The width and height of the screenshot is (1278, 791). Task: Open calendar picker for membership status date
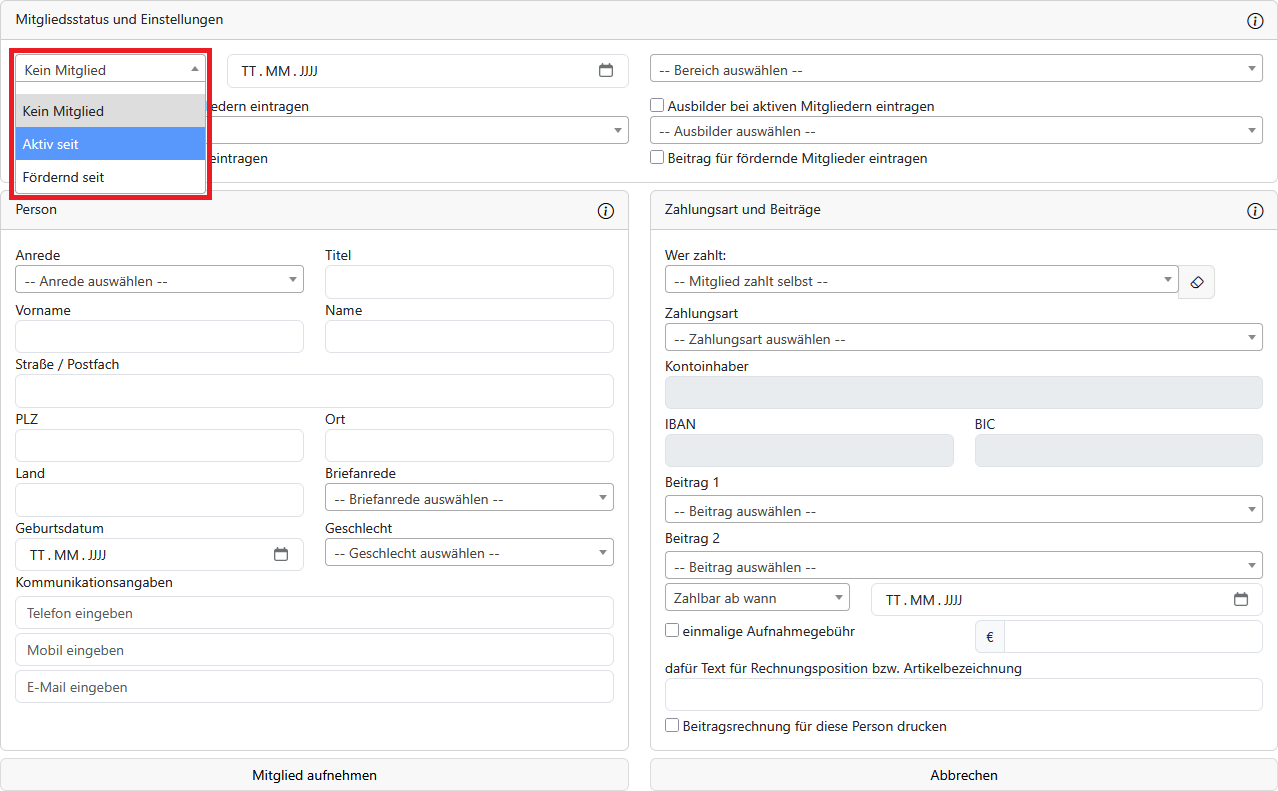[x=605, y=71]
